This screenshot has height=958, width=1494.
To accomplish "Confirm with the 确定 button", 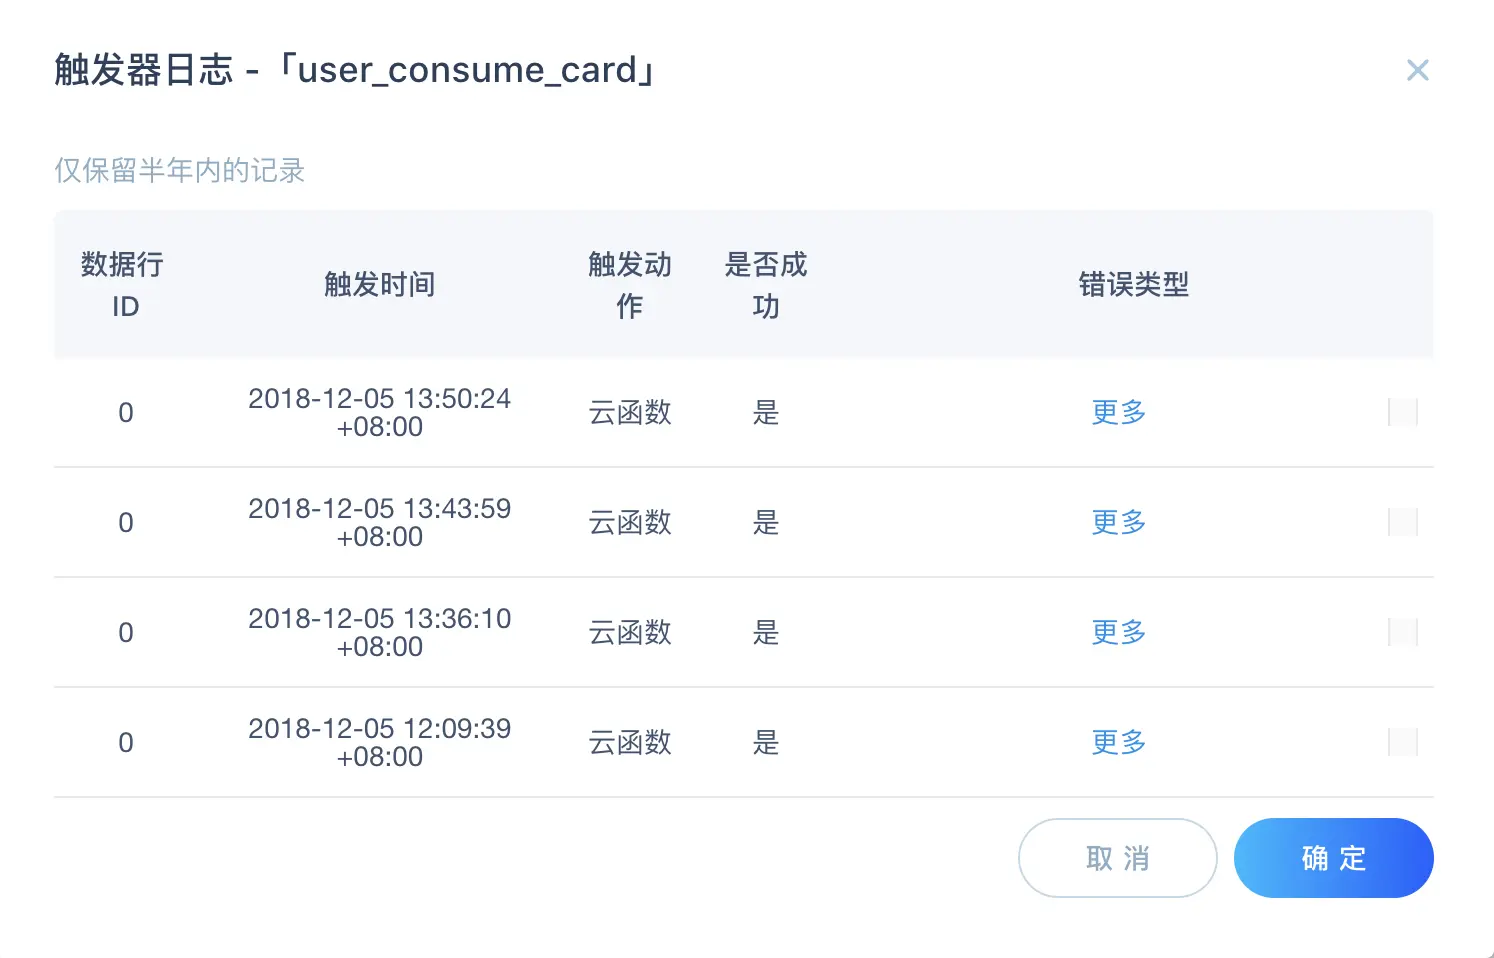I will click(1333, 858).
